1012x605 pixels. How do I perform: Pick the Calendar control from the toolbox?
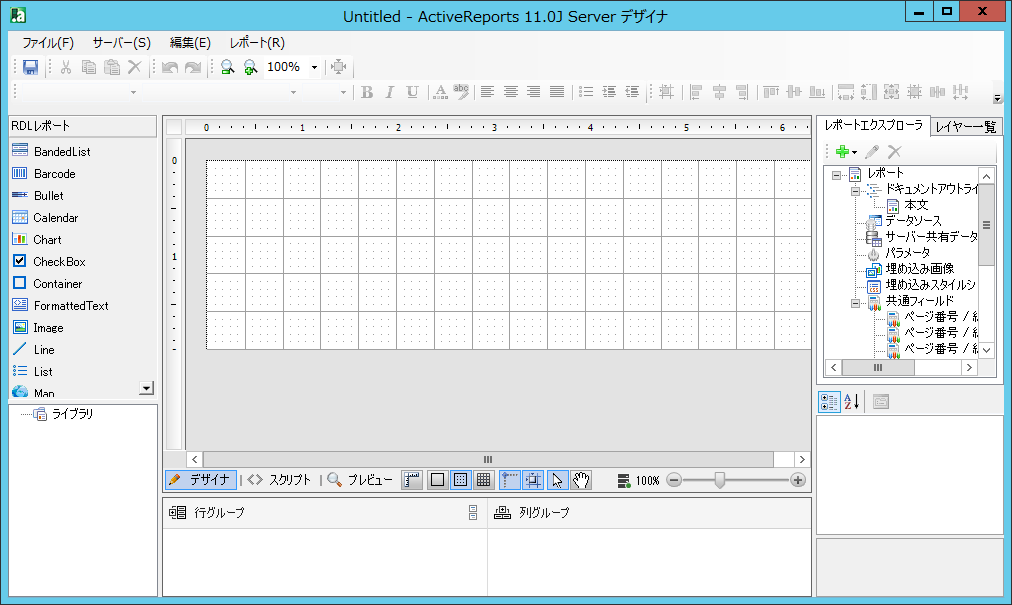point(55,218)
